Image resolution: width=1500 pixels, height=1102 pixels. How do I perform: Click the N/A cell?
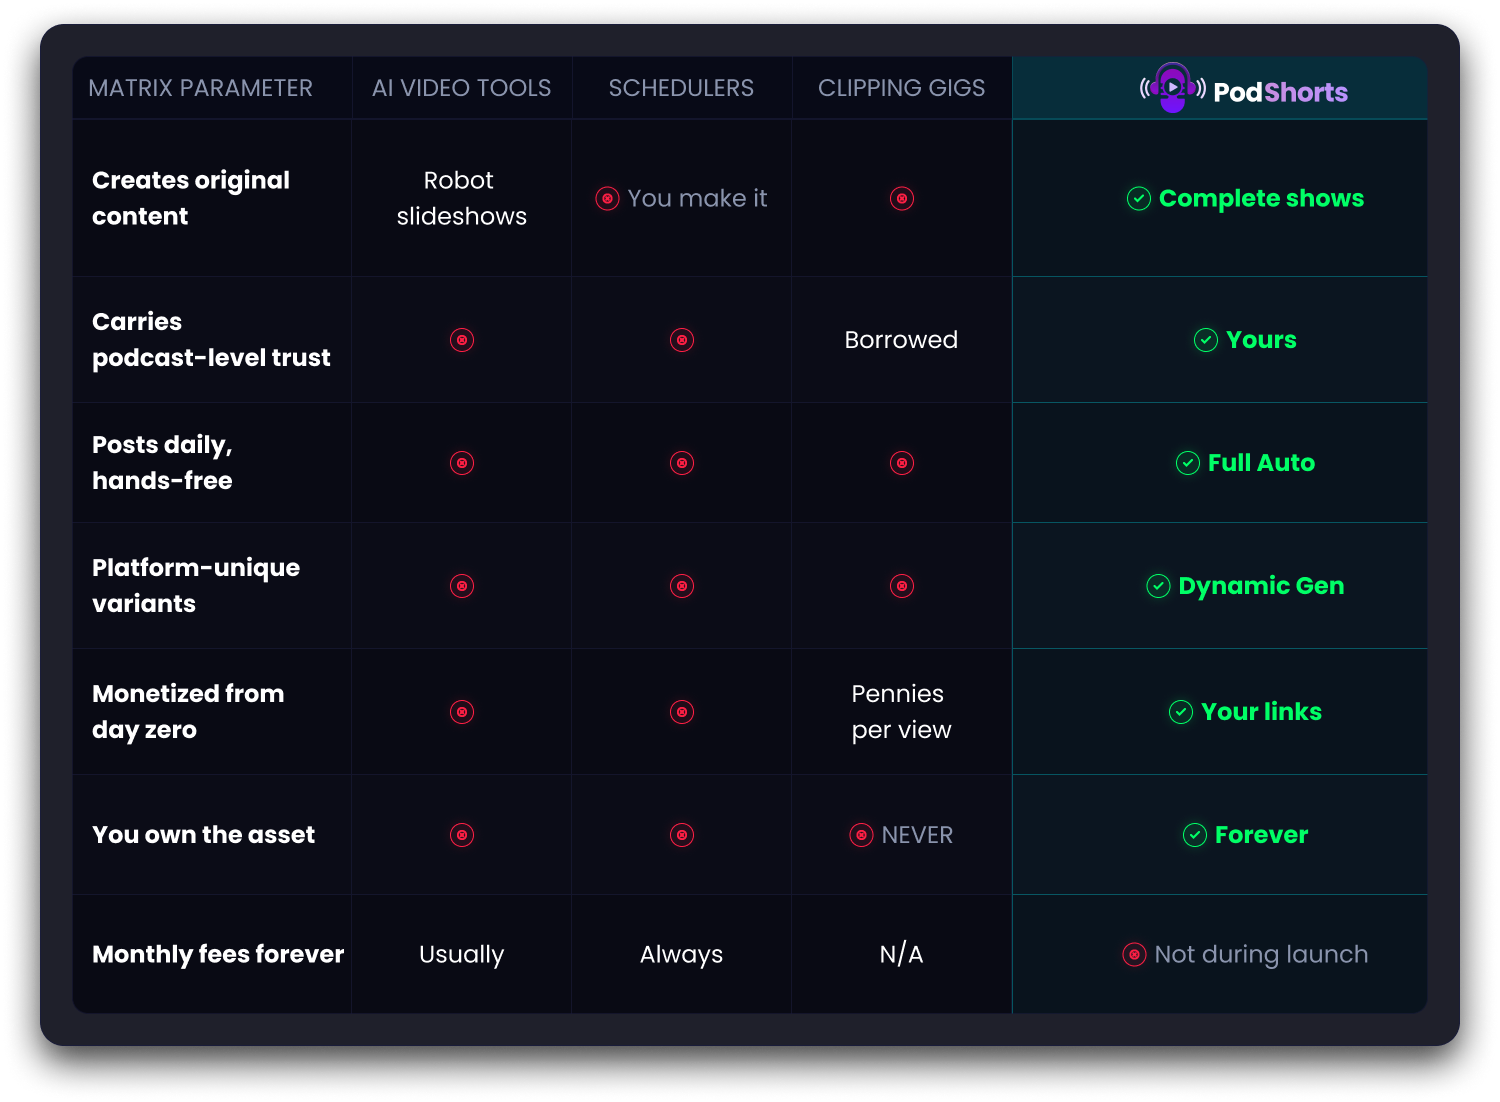coord(901,955)
